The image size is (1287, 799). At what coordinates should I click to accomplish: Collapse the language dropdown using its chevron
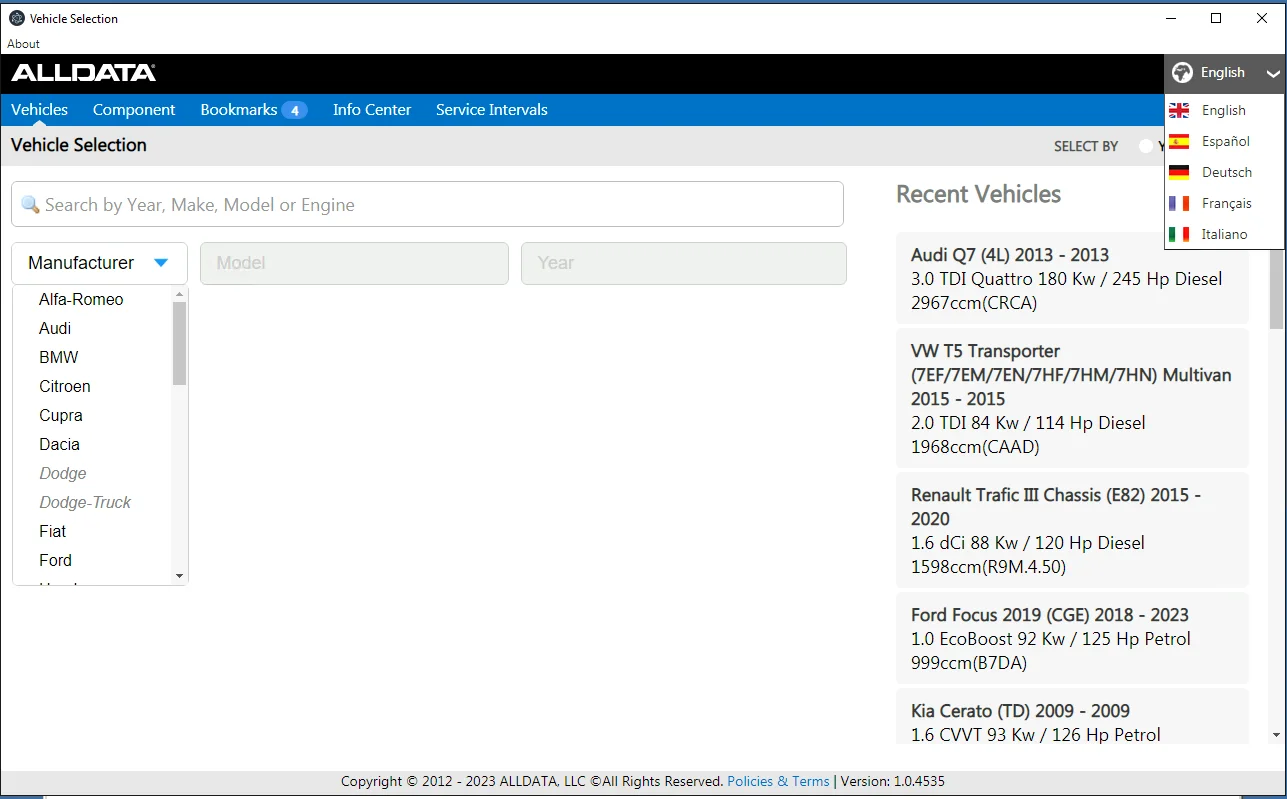coord(1272,73)
